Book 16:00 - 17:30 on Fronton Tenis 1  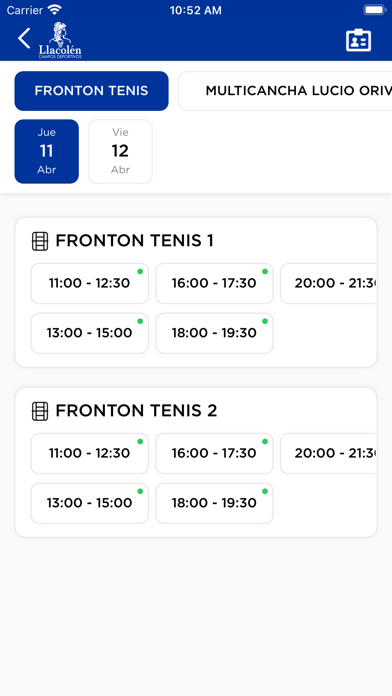[x=214, y=284]
